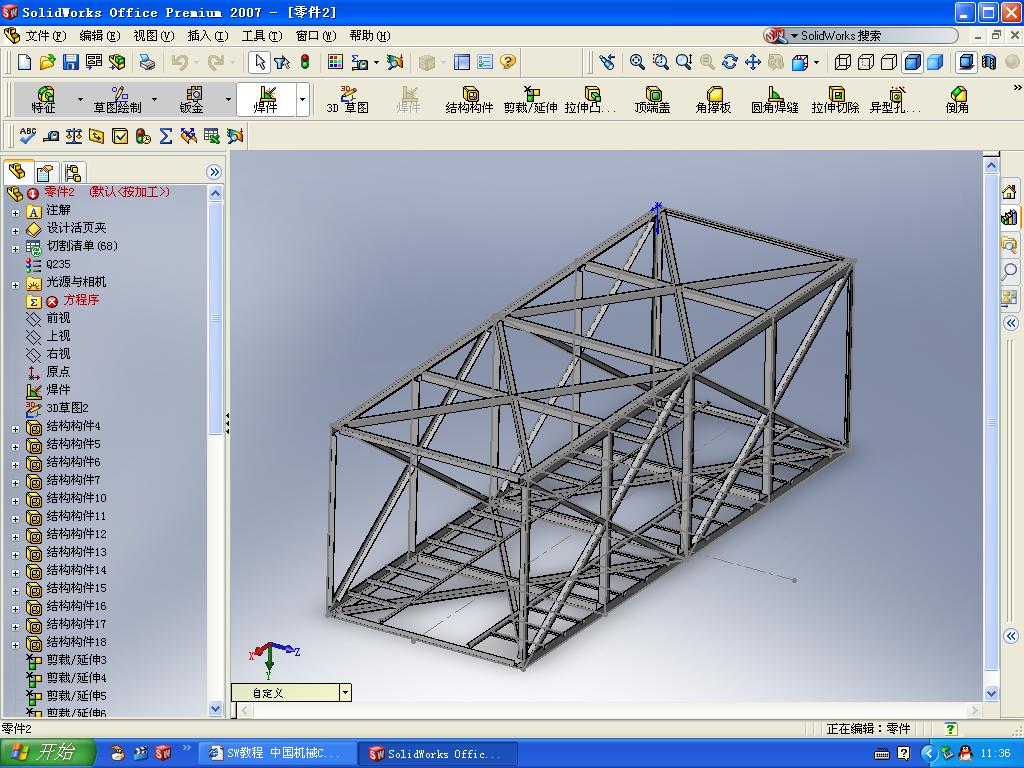Viewport: 1024px width, 768px height.
Task: Select the Zoom to Fit magnifier icon
Action: tap(637, 62)
